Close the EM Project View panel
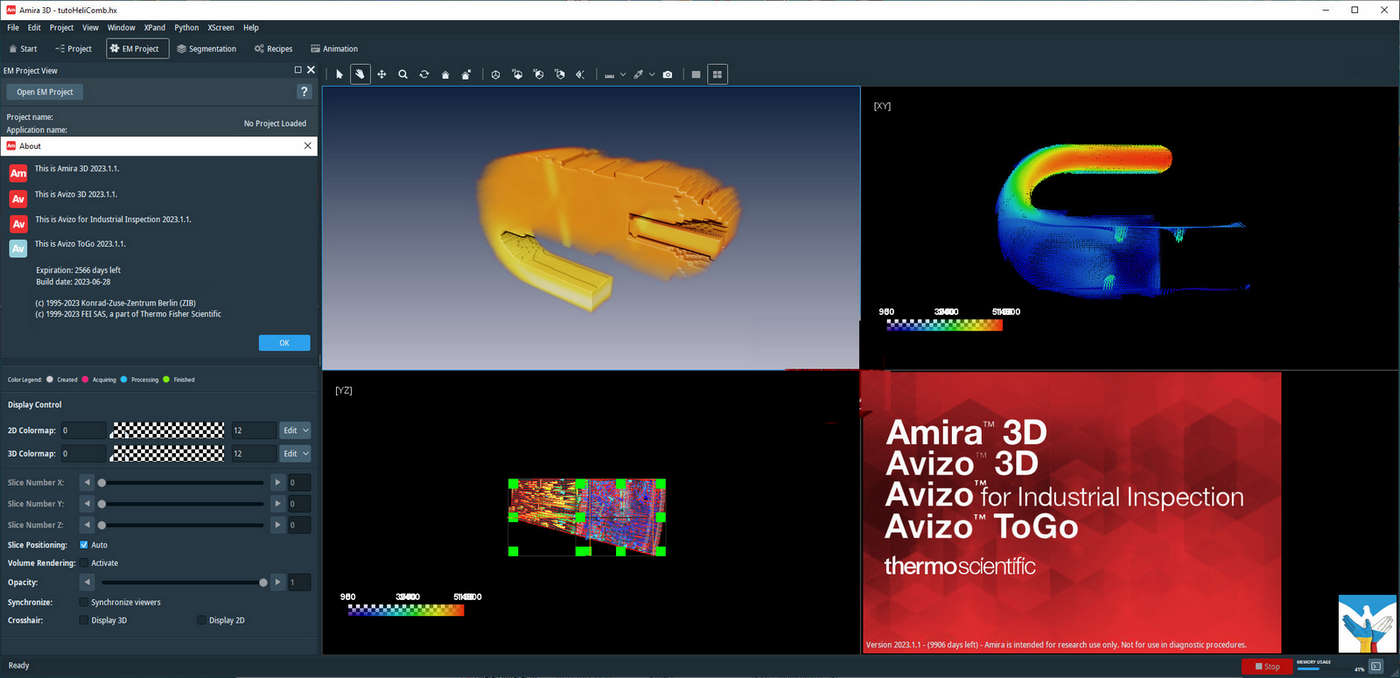The height and width of the screenshot is (678, 1400). [x=311, y=70]
